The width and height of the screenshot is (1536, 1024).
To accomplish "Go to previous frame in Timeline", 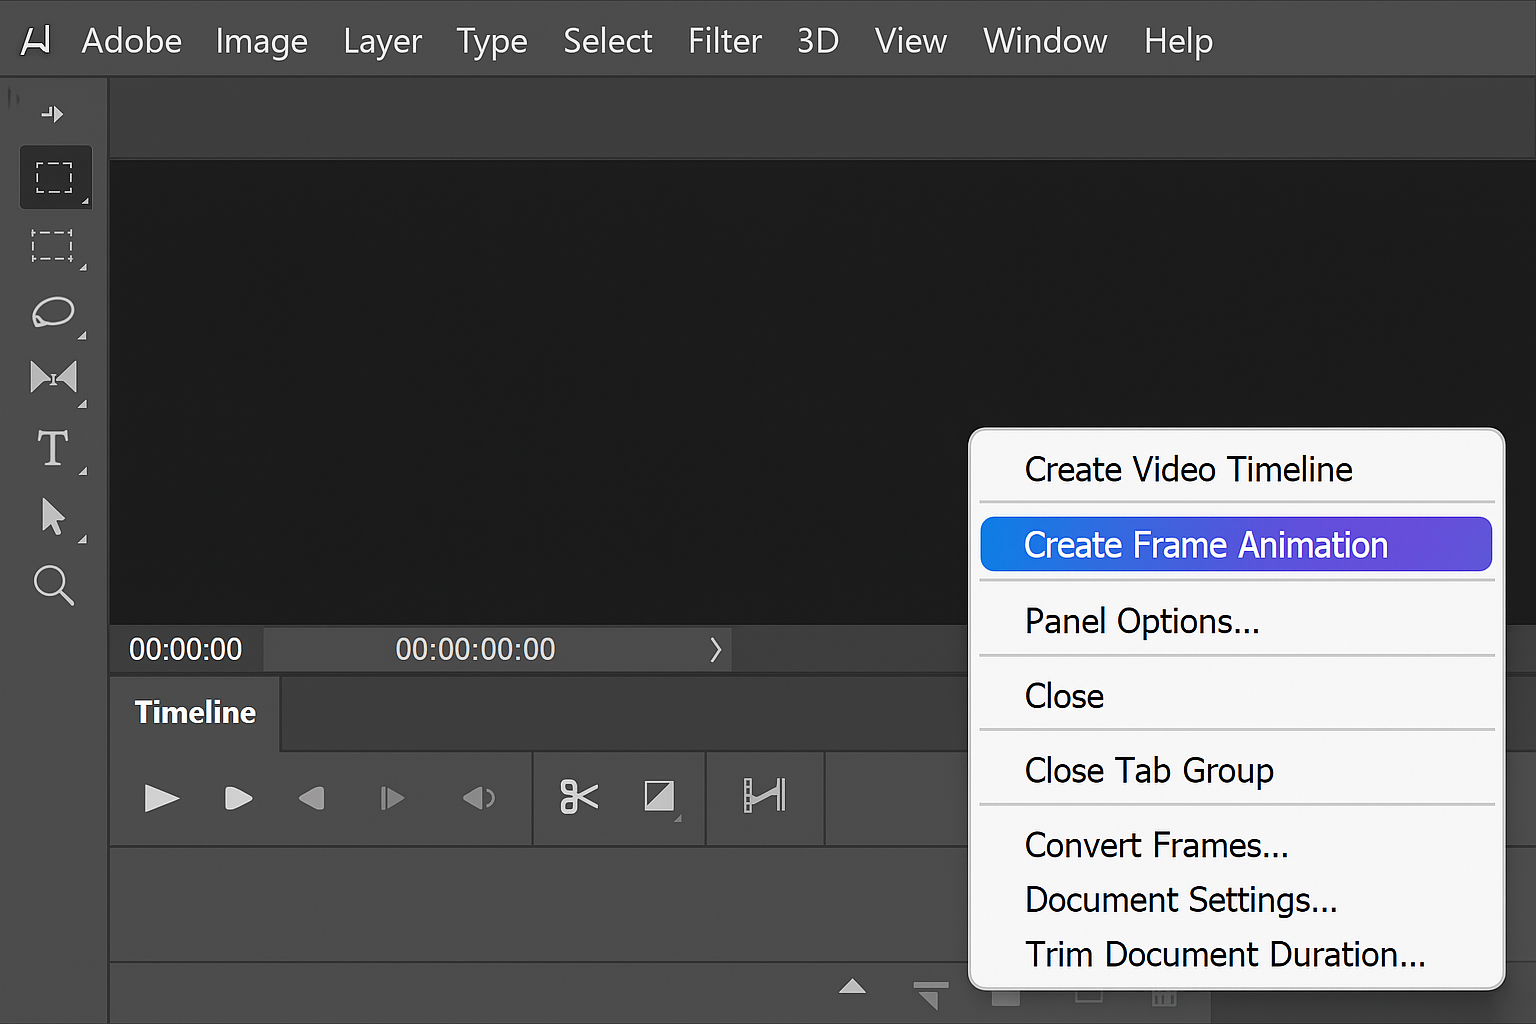I will click(312, 798).
